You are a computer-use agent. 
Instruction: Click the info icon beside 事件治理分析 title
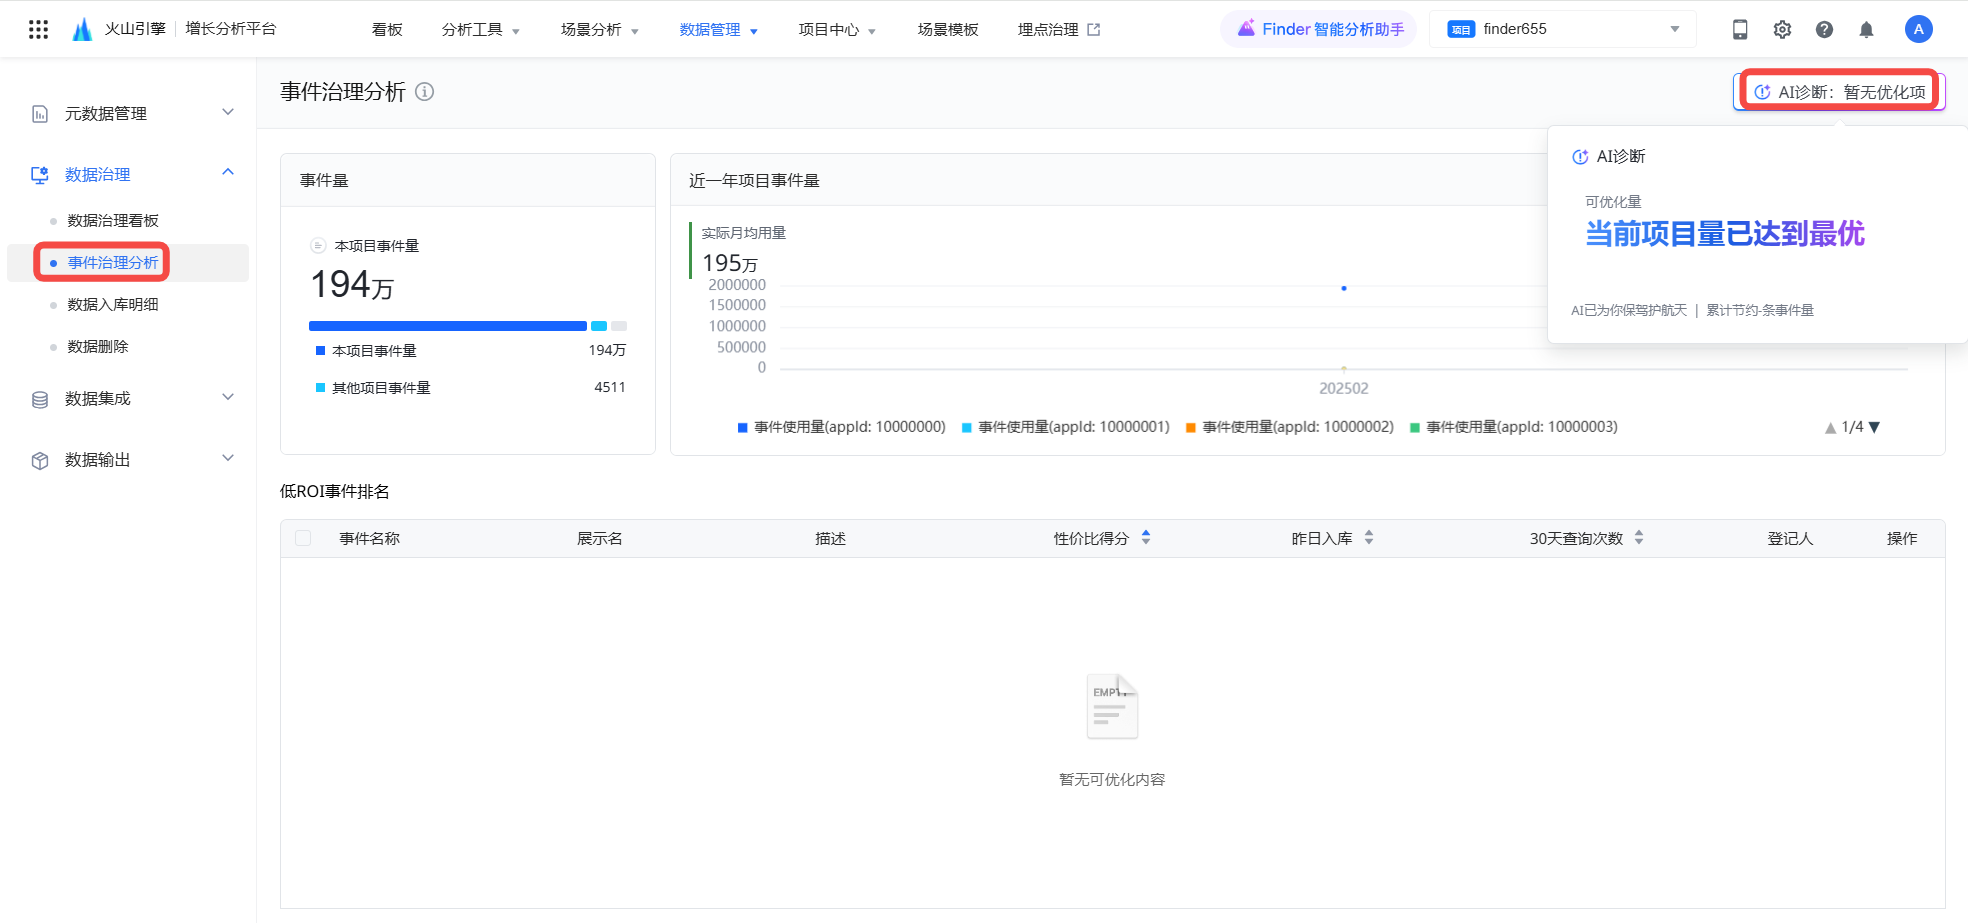pos(425,92)
